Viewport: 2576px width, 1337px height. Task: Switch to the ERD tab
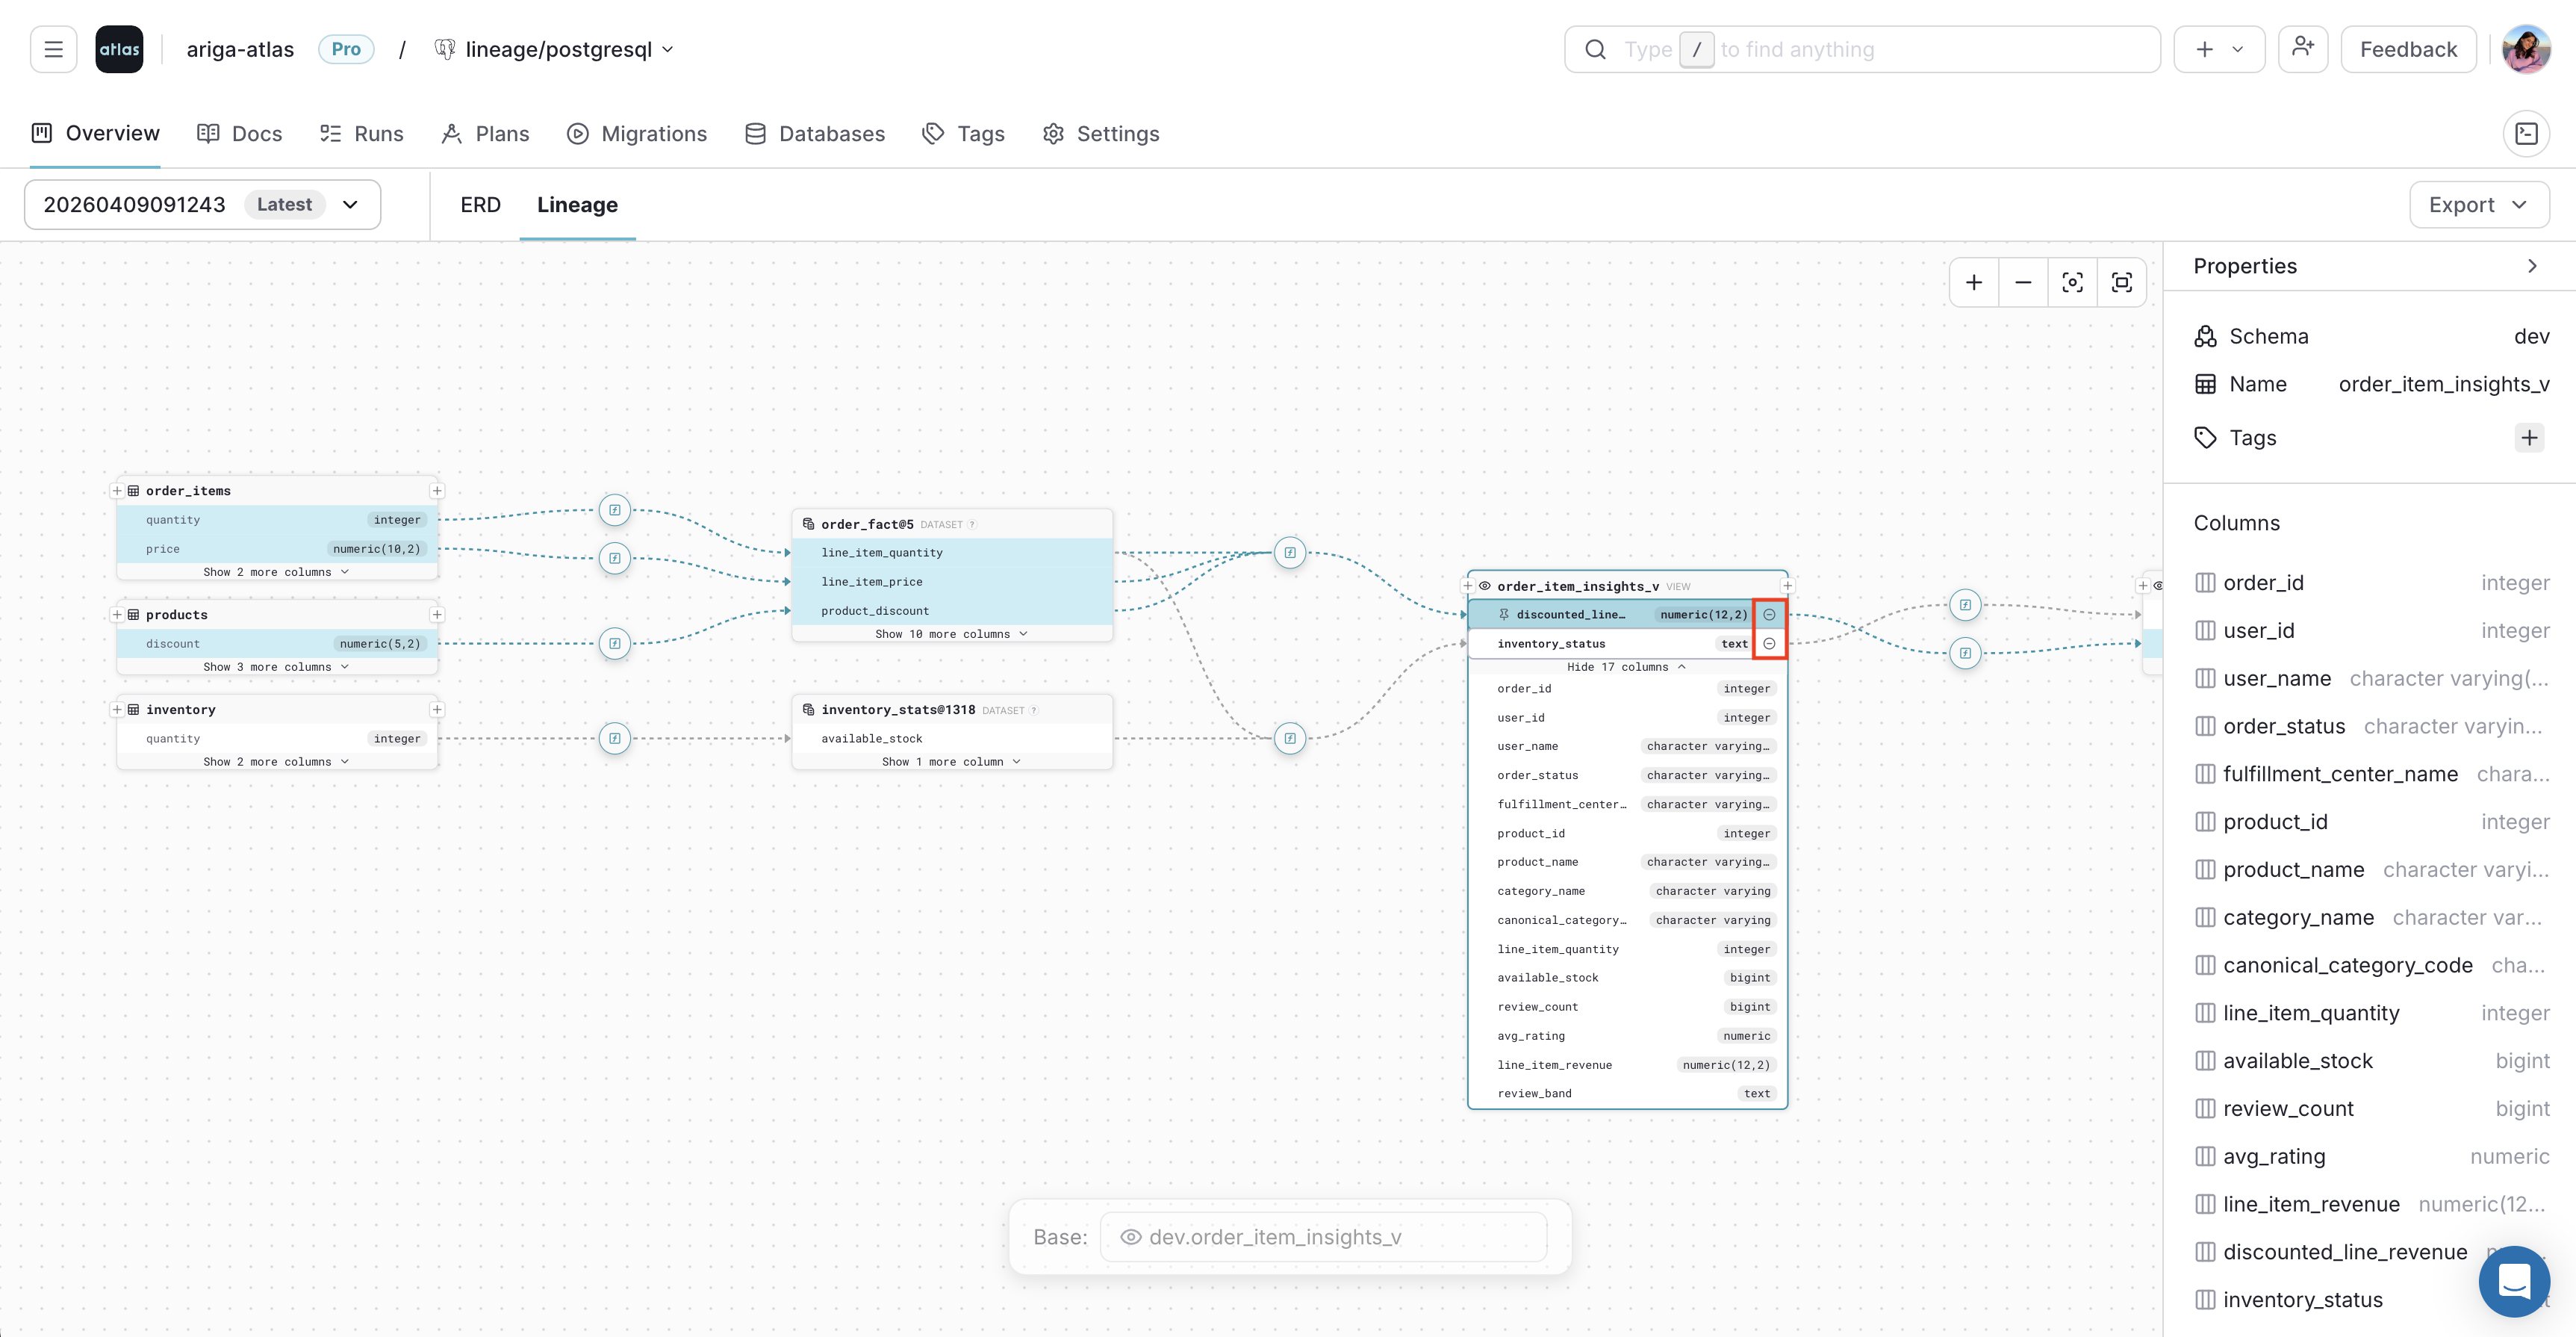(x=480, y=204)
